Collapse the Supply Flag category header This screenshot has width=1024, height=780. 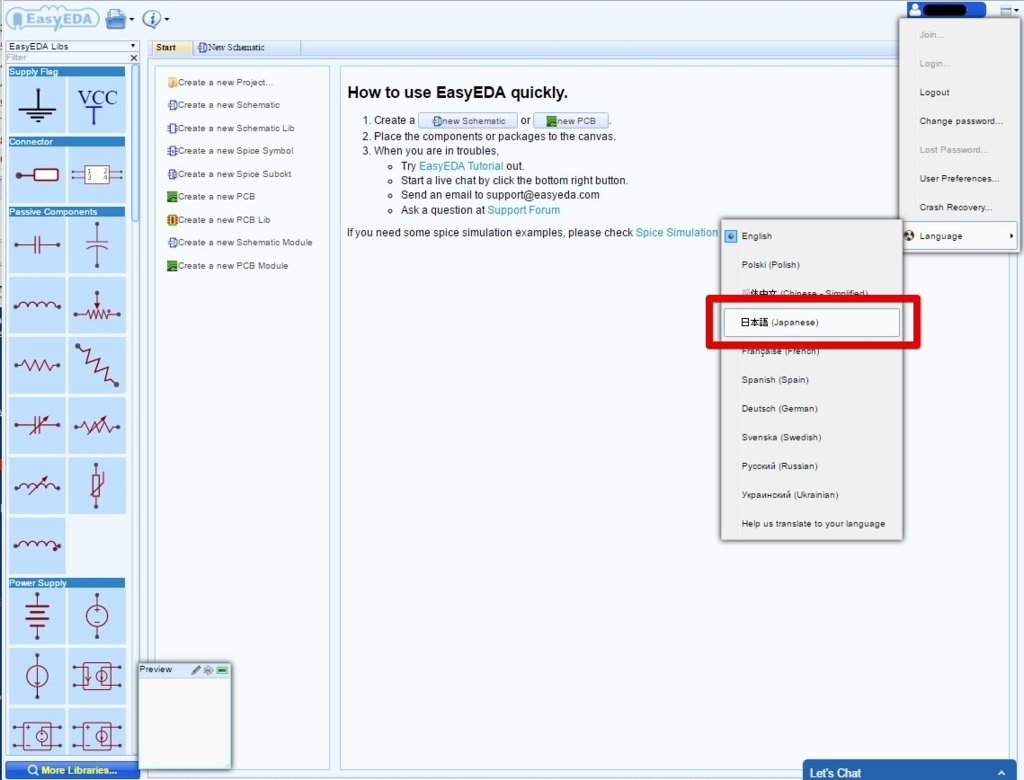click(x=67, y=72)
